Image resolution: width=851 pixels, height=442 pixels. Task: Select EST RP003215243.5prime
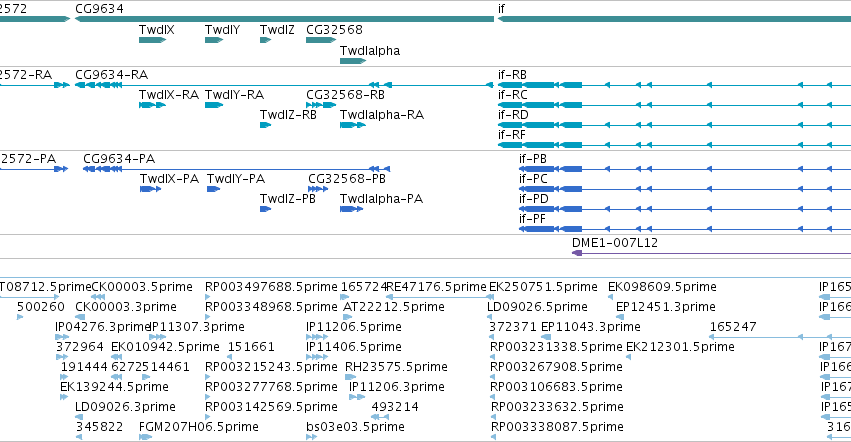coord(271,367)
